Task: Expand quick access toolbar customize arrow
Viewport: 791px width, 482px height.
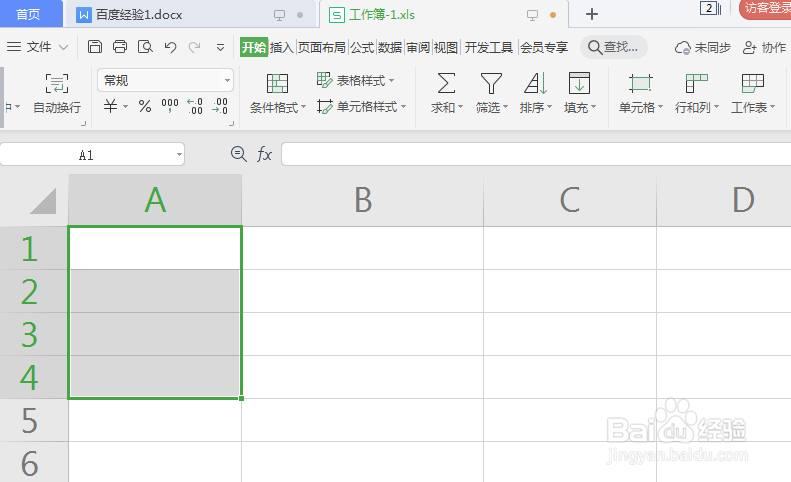Action: 220,47
